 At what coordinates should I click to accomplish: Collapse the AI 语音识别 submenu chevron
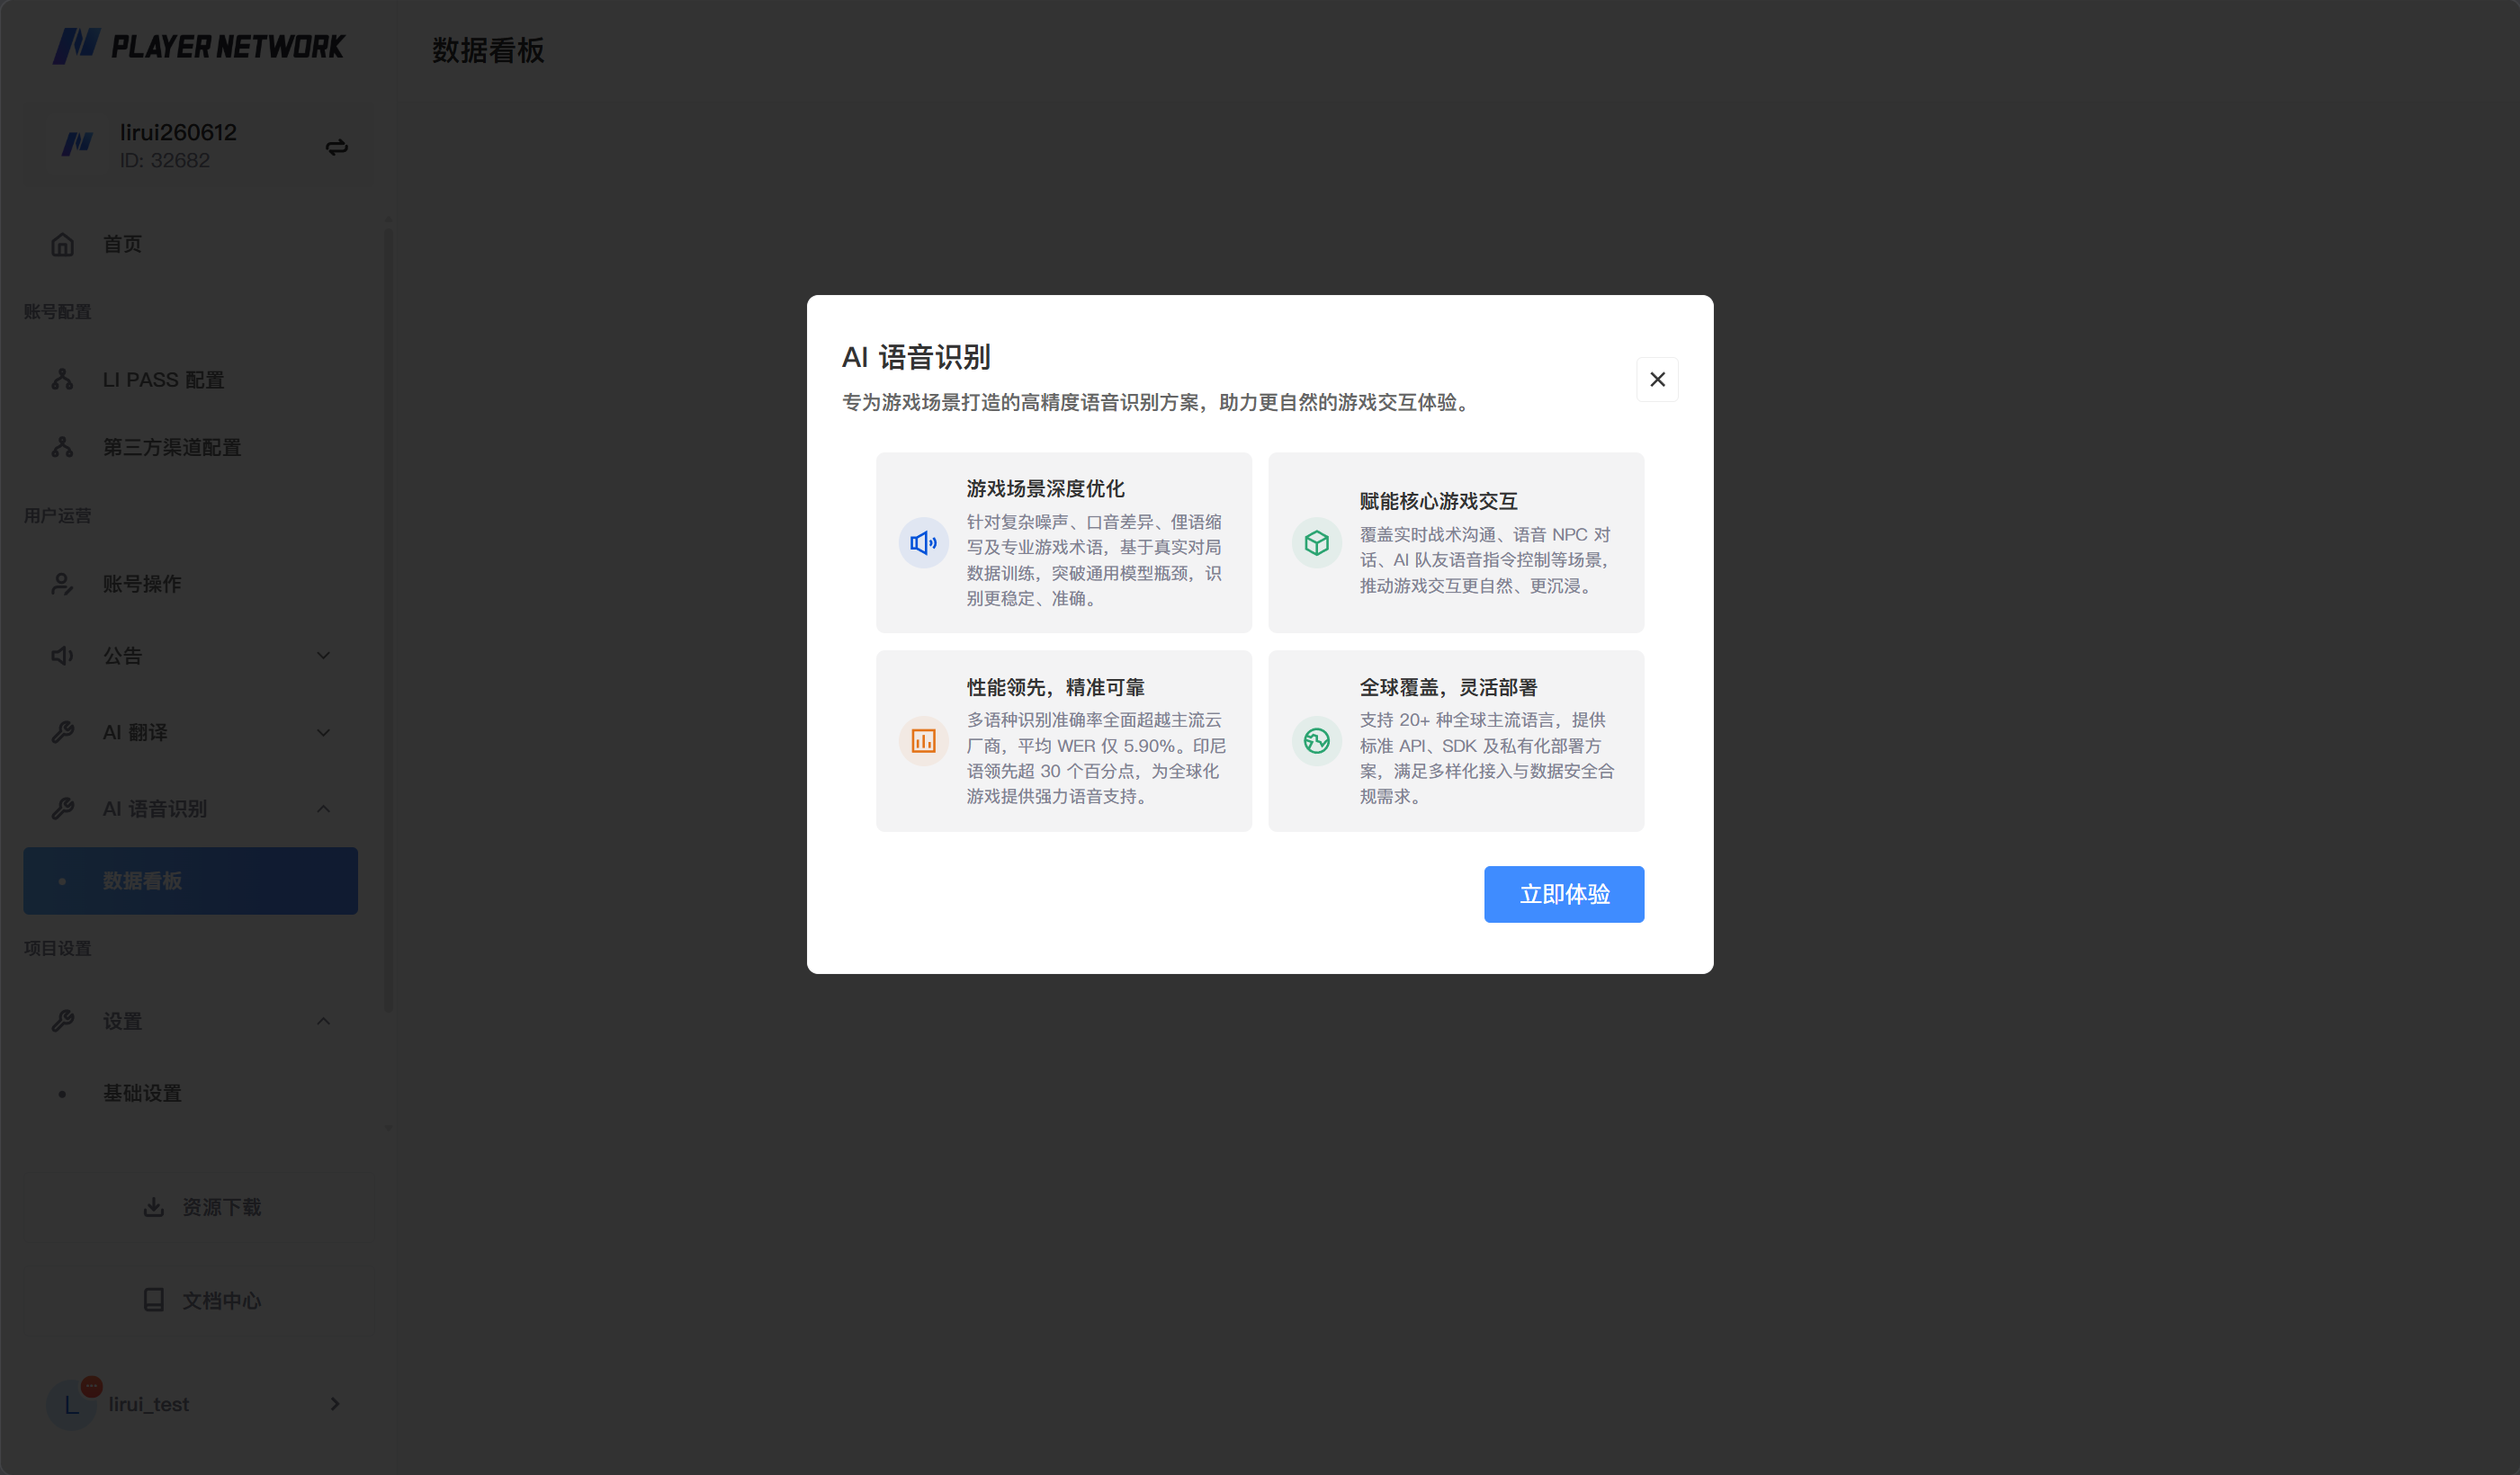[323, 808]
